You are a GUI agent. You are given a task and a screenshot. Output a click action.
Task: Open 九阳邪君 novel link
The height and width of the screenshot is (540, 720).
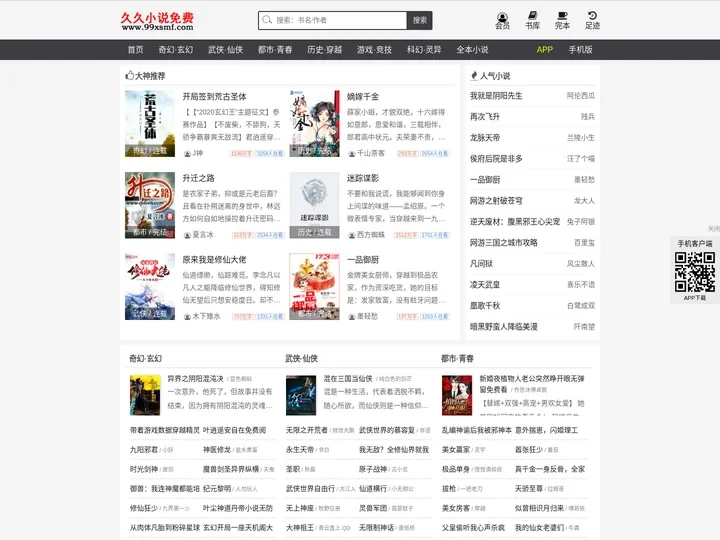(x=144, y=450)
